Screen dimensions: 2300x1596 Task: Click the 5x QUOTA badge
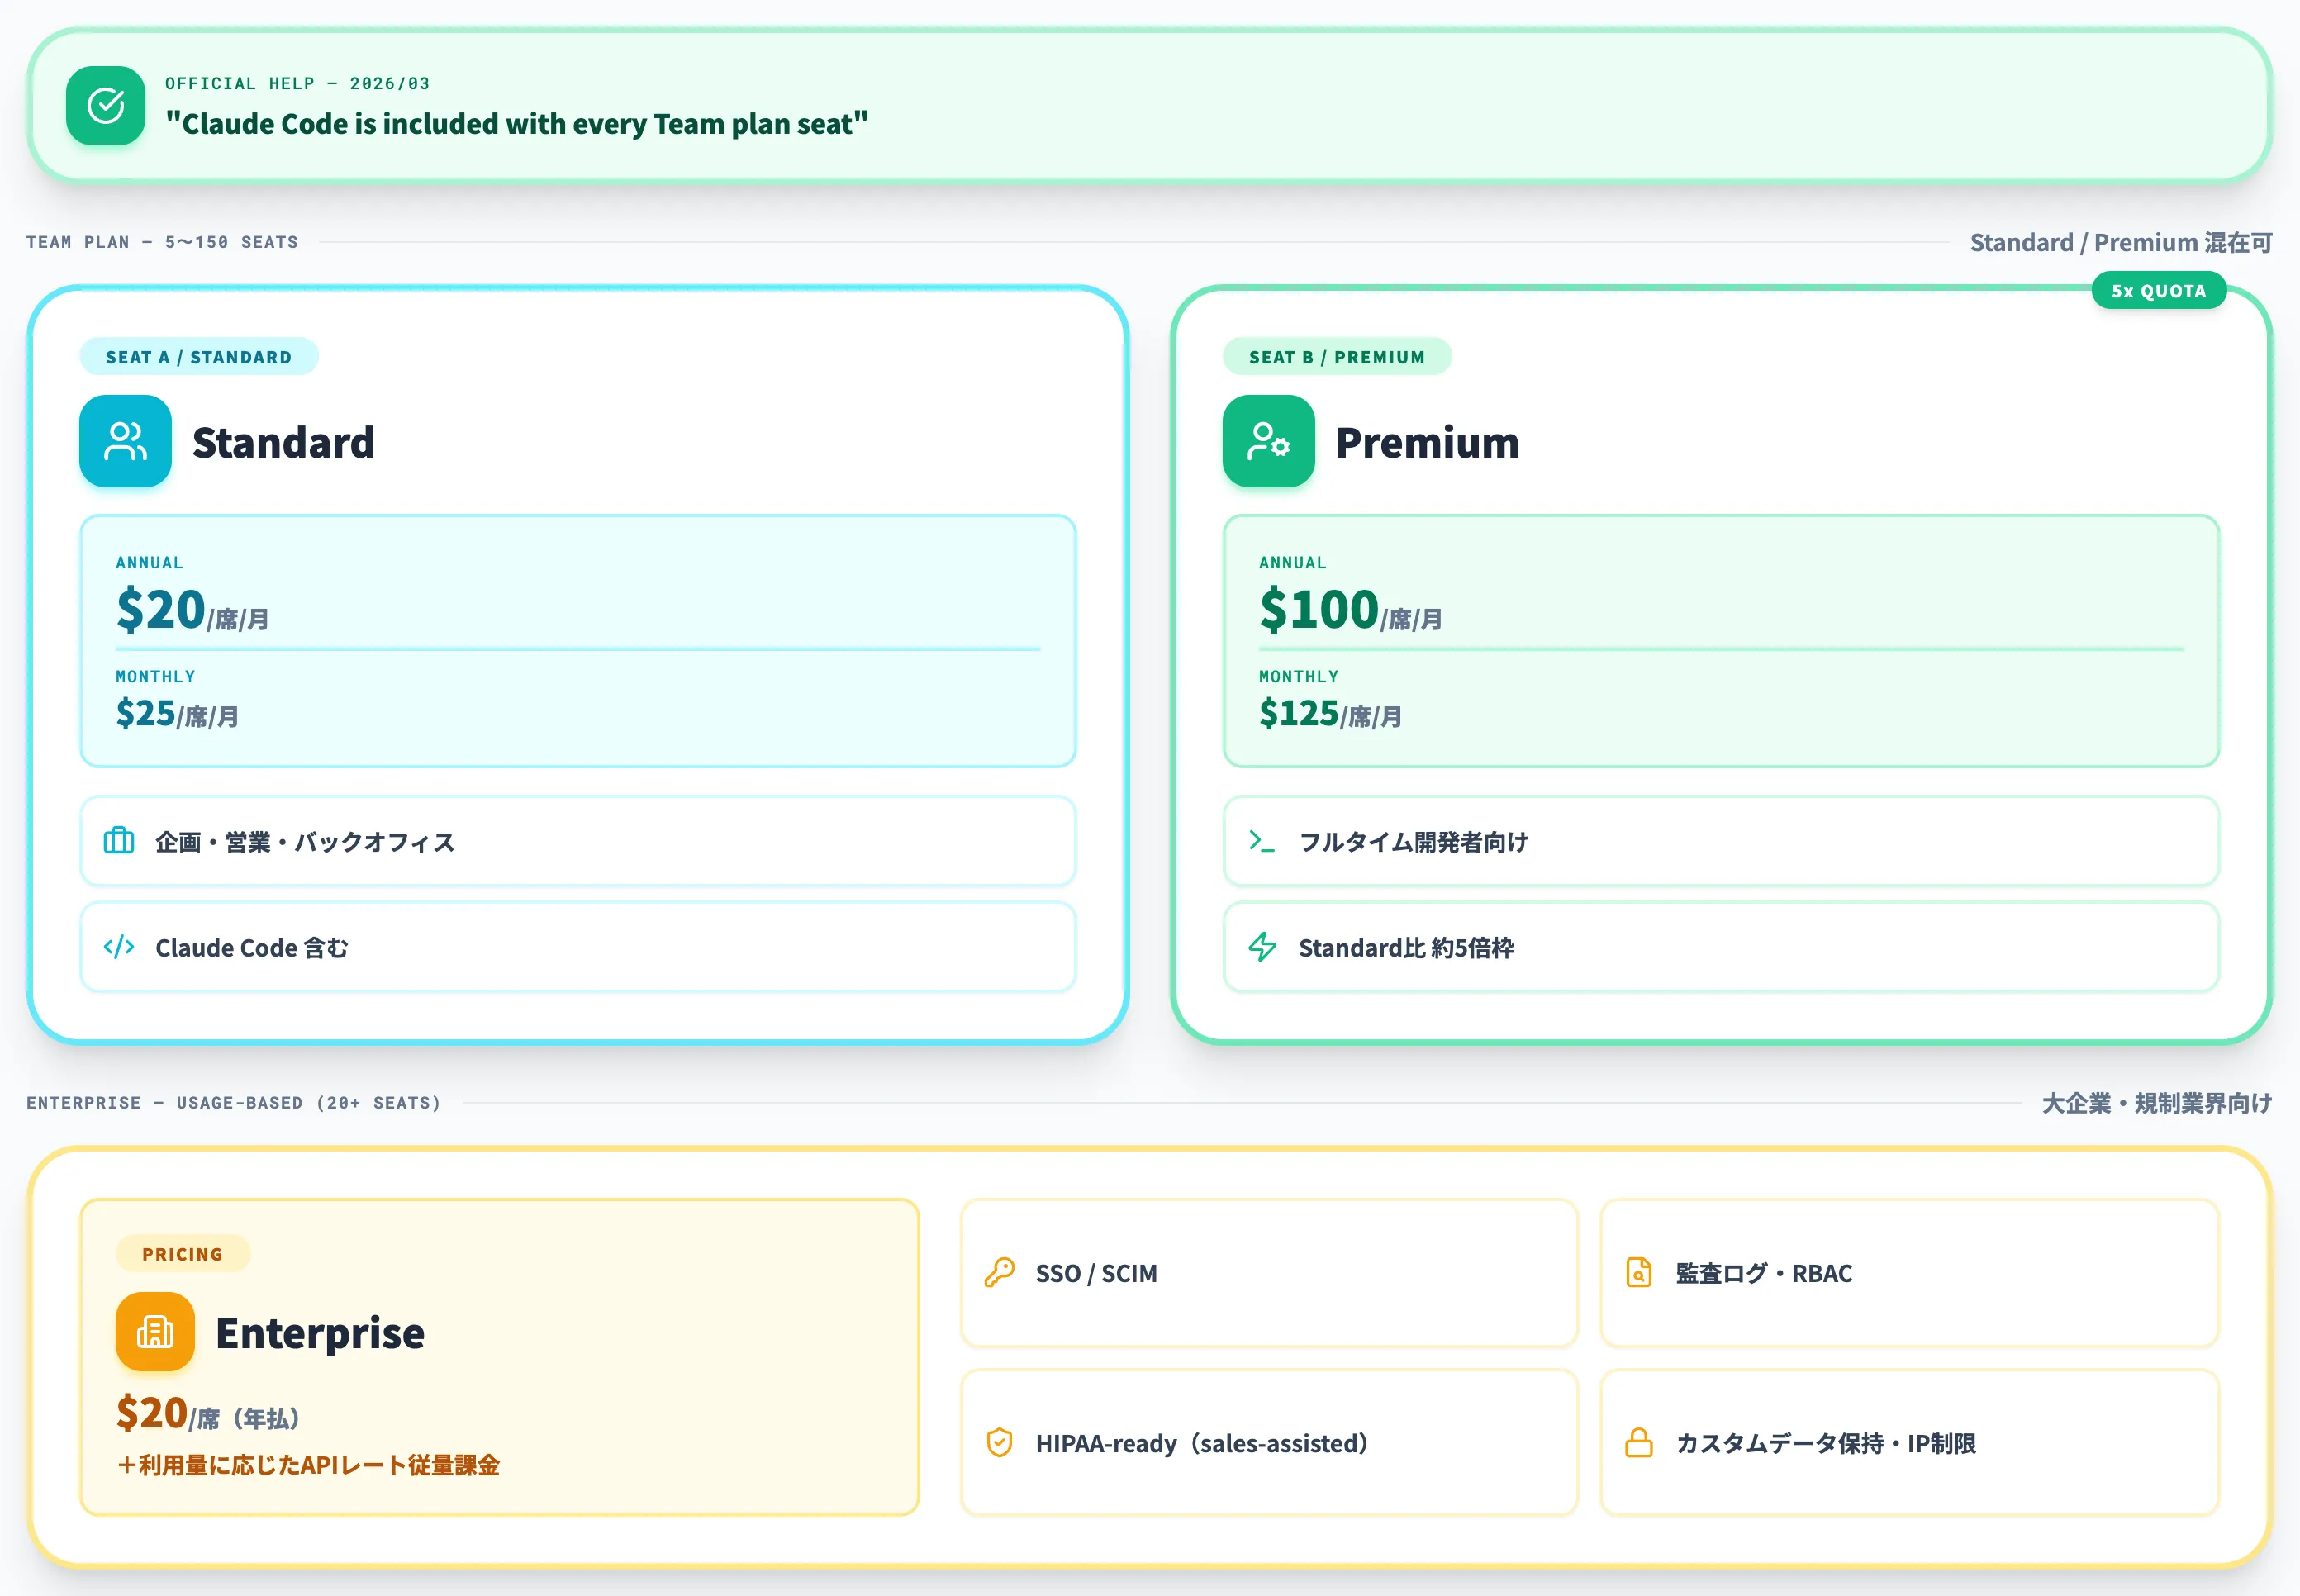click(x=2159, y=291)
